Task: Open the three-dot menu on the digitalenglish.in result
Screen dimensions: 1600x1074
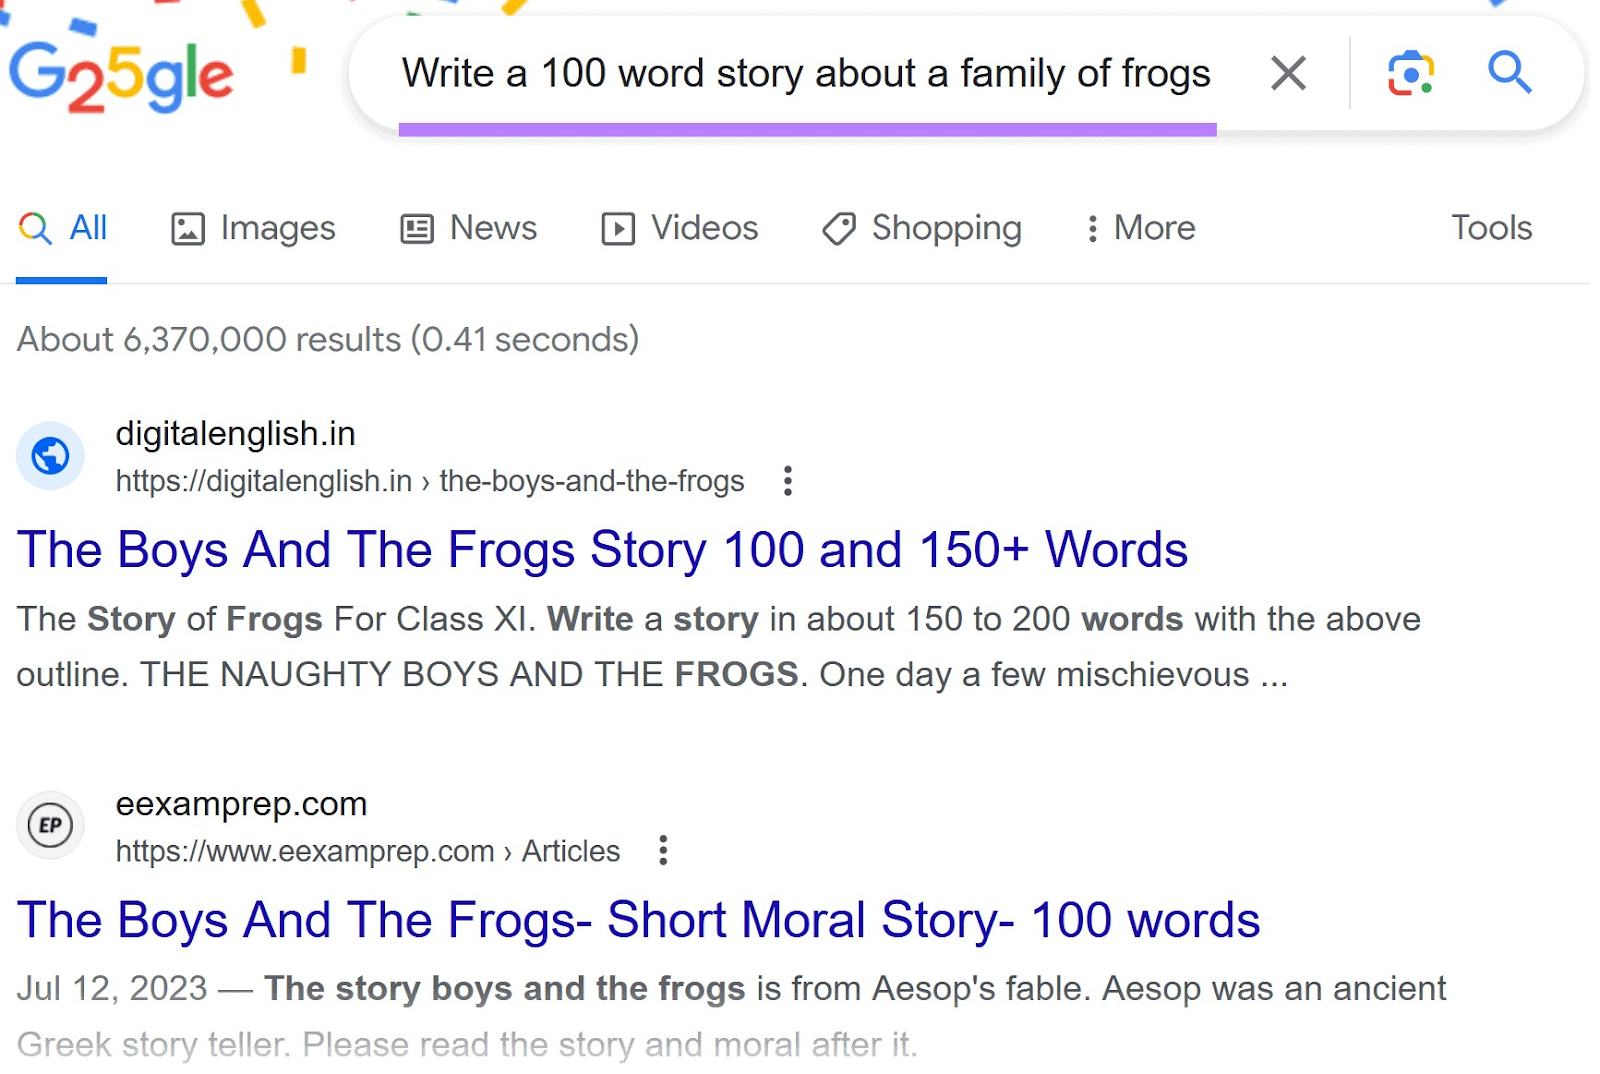Action: click(787, 481)
